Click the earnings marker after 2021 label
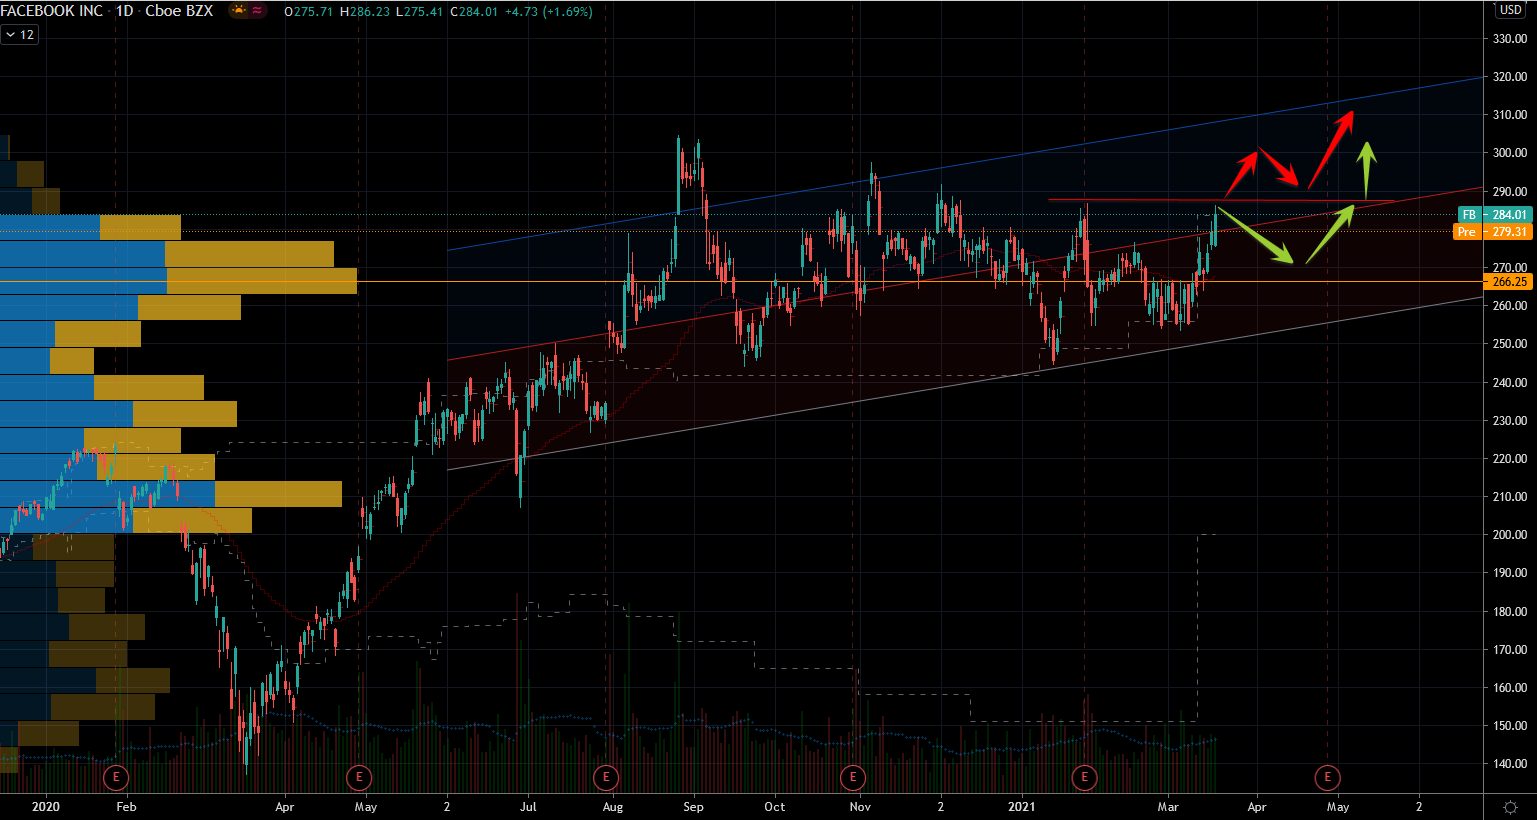1537x820 pixels. tap(1085, 777)
